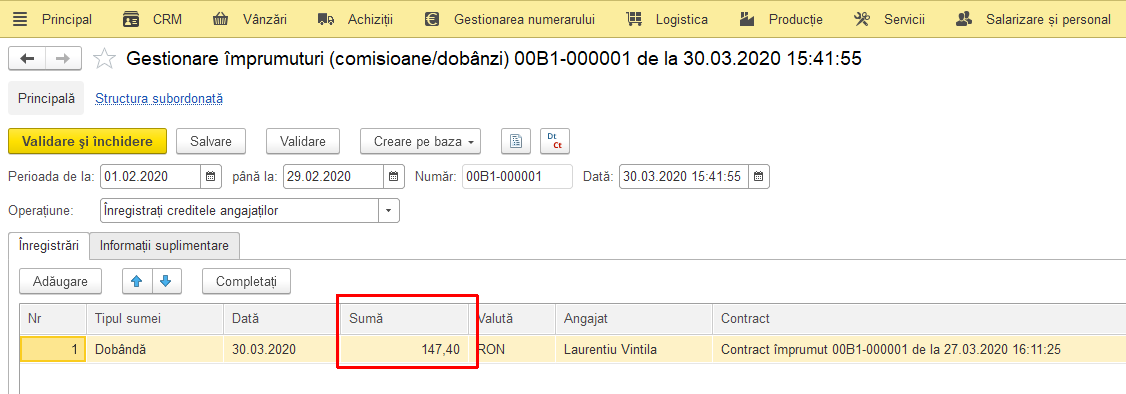
Task: Open the document report icon button
Action: tap(516, 141)
